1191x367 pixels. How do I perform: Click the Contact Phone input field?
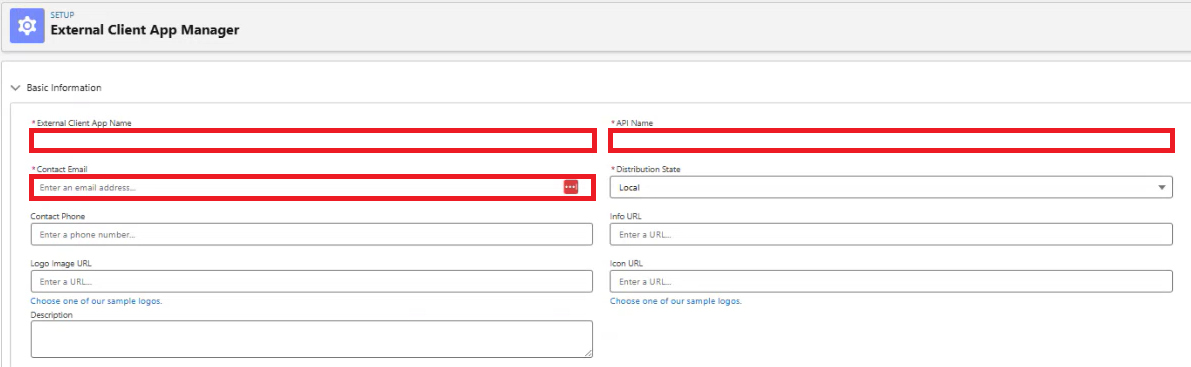tap(311, 234)
